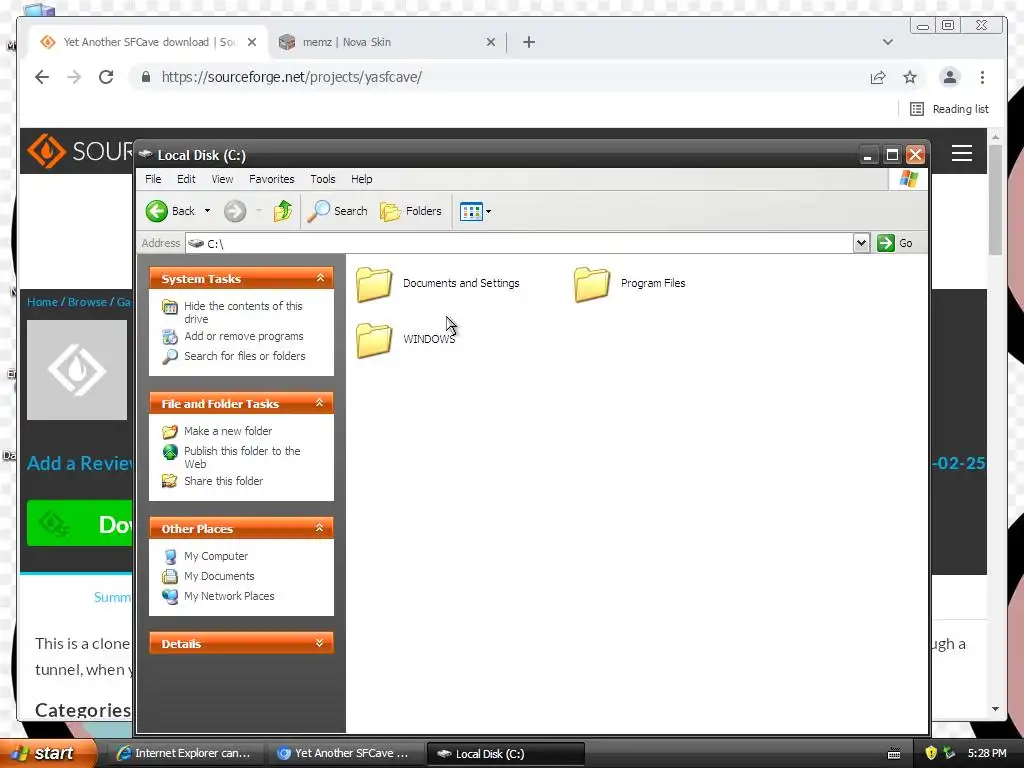Open the Search pane in Explorer

(x=338, y=211)
